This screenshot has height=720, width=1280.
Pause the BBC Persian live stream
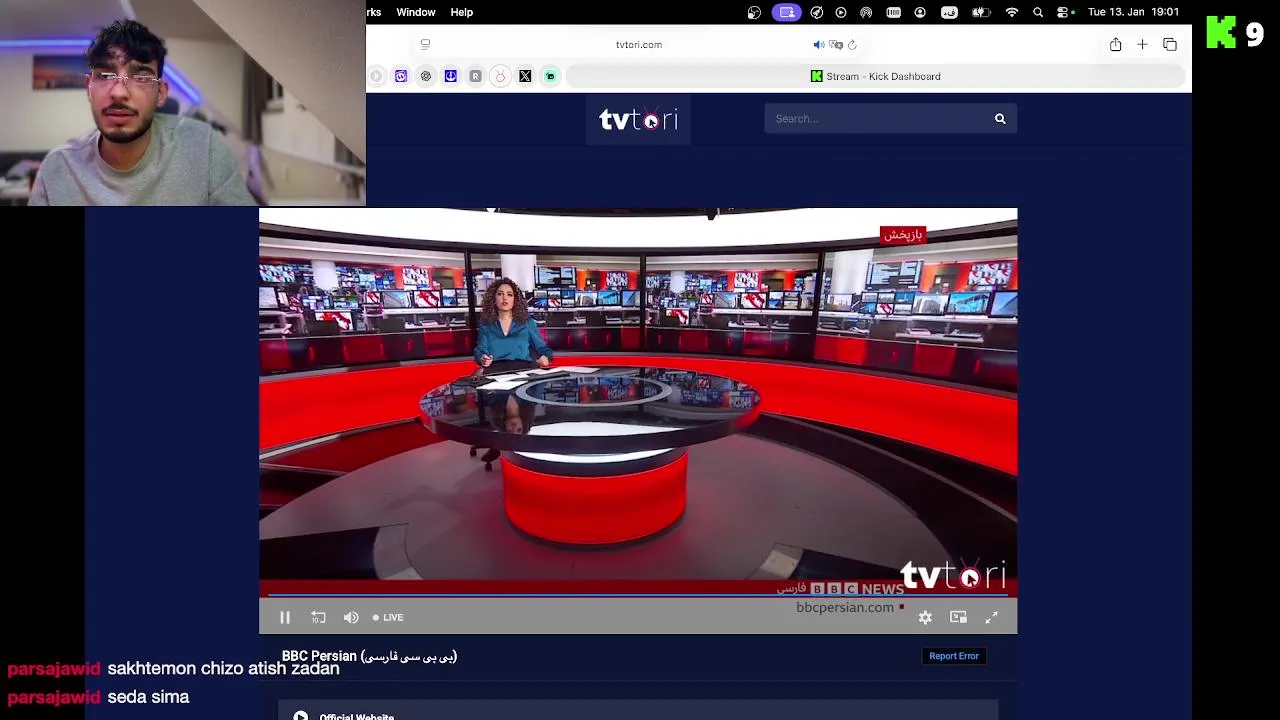pos(285,617)
